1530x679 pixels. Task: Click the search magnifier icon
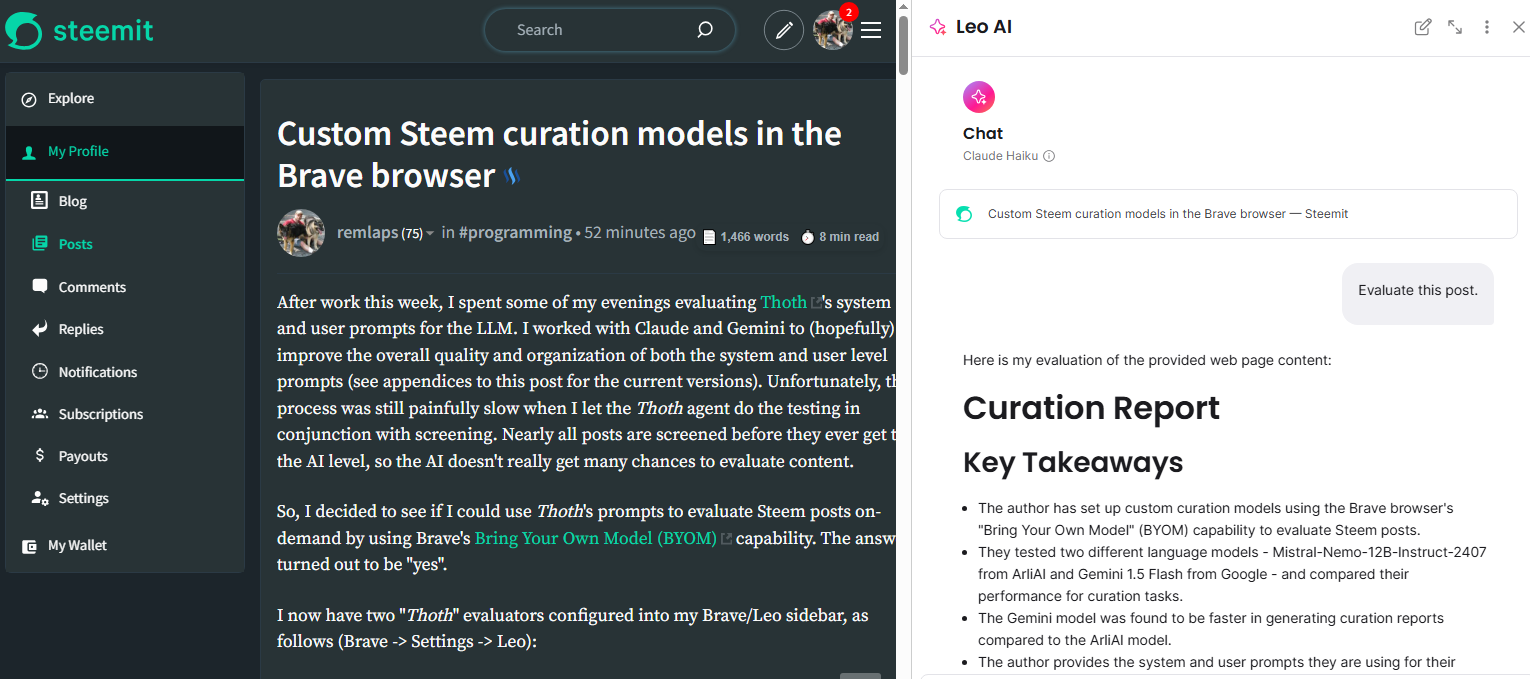click(x=705, y=30)
